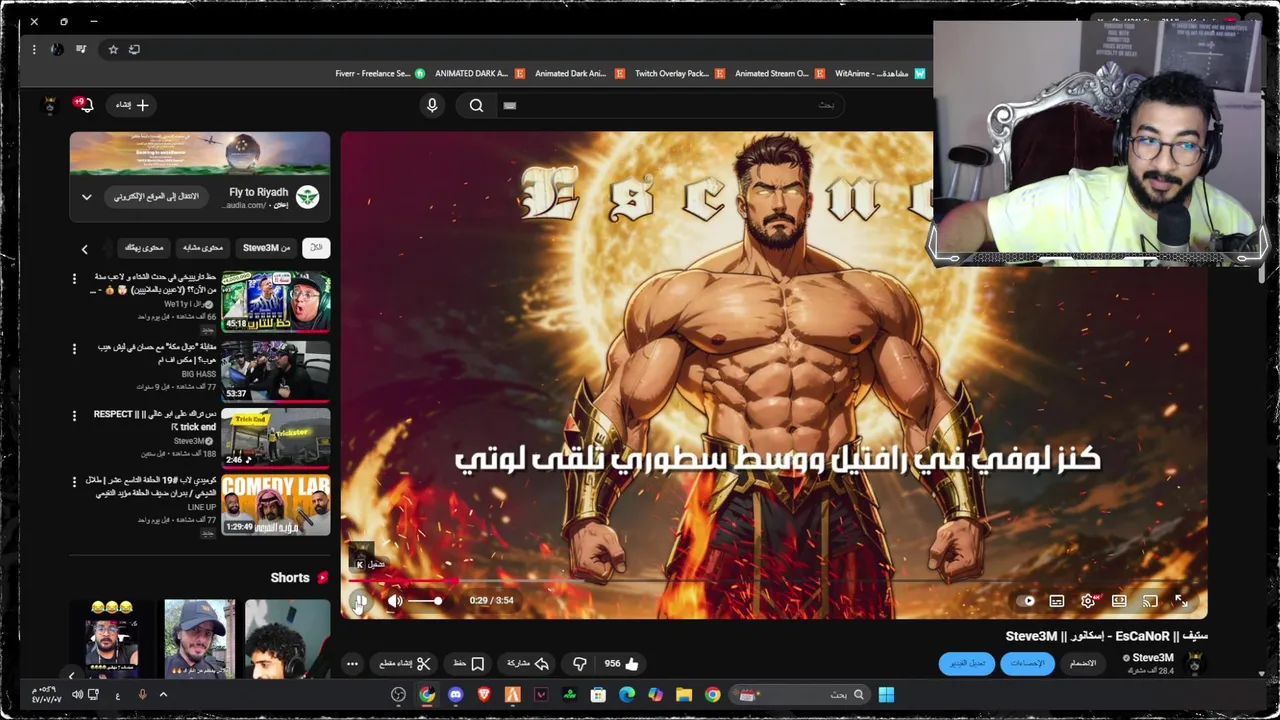Launch Brave browser from the taskbar

(484, 695)
